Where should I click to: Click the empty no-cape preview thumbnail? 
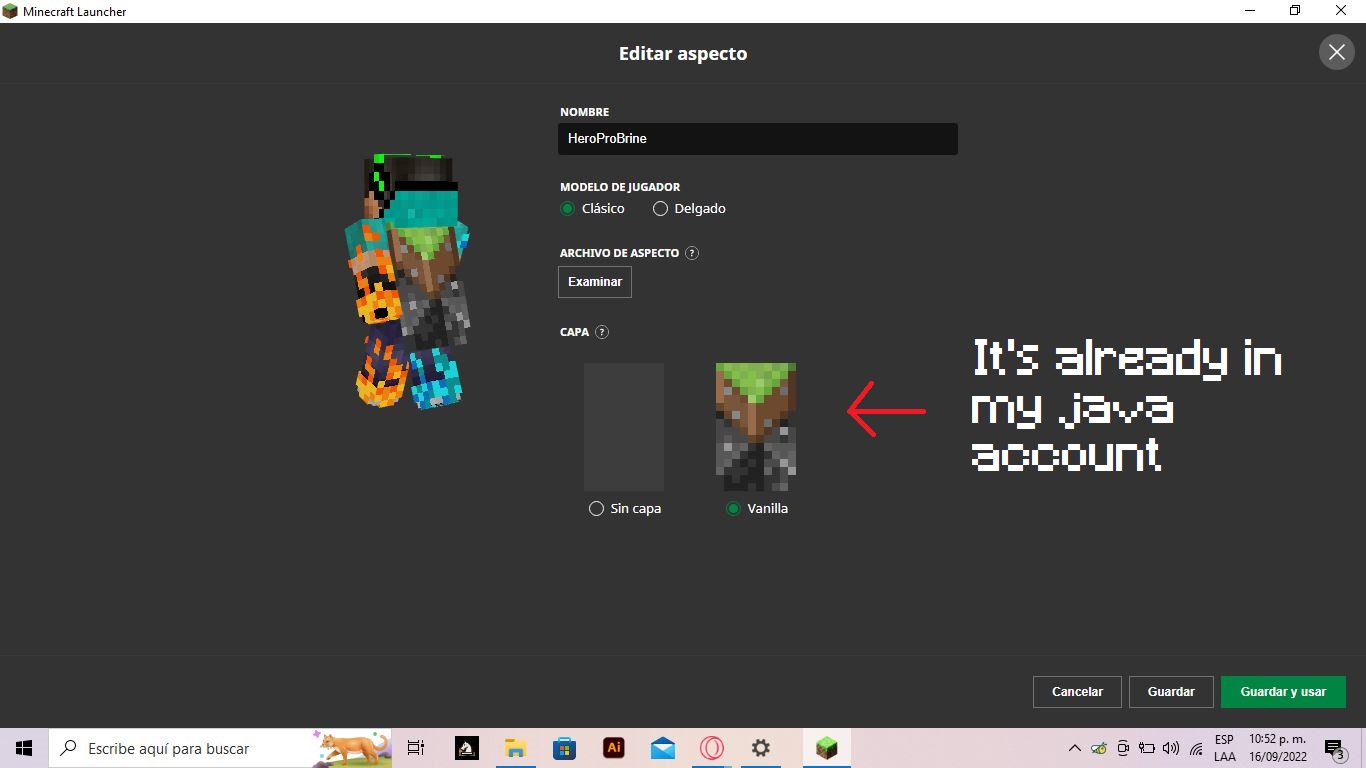624,427
